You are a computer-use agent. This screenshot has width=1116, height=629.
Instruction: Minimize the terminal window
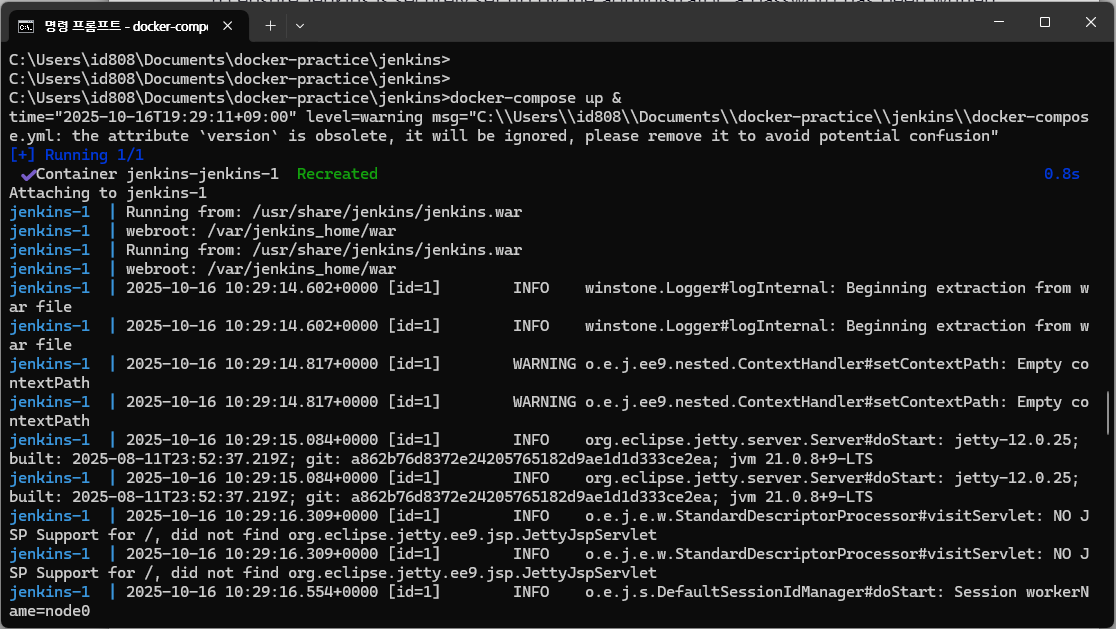click(999, 22)
